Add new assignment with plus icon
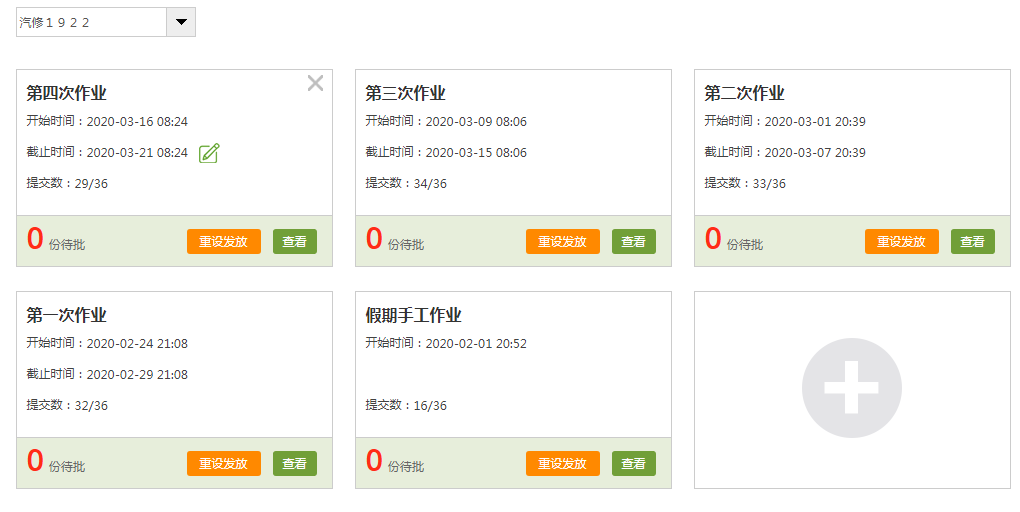The image size is (1020, 512). coord(851,388)
